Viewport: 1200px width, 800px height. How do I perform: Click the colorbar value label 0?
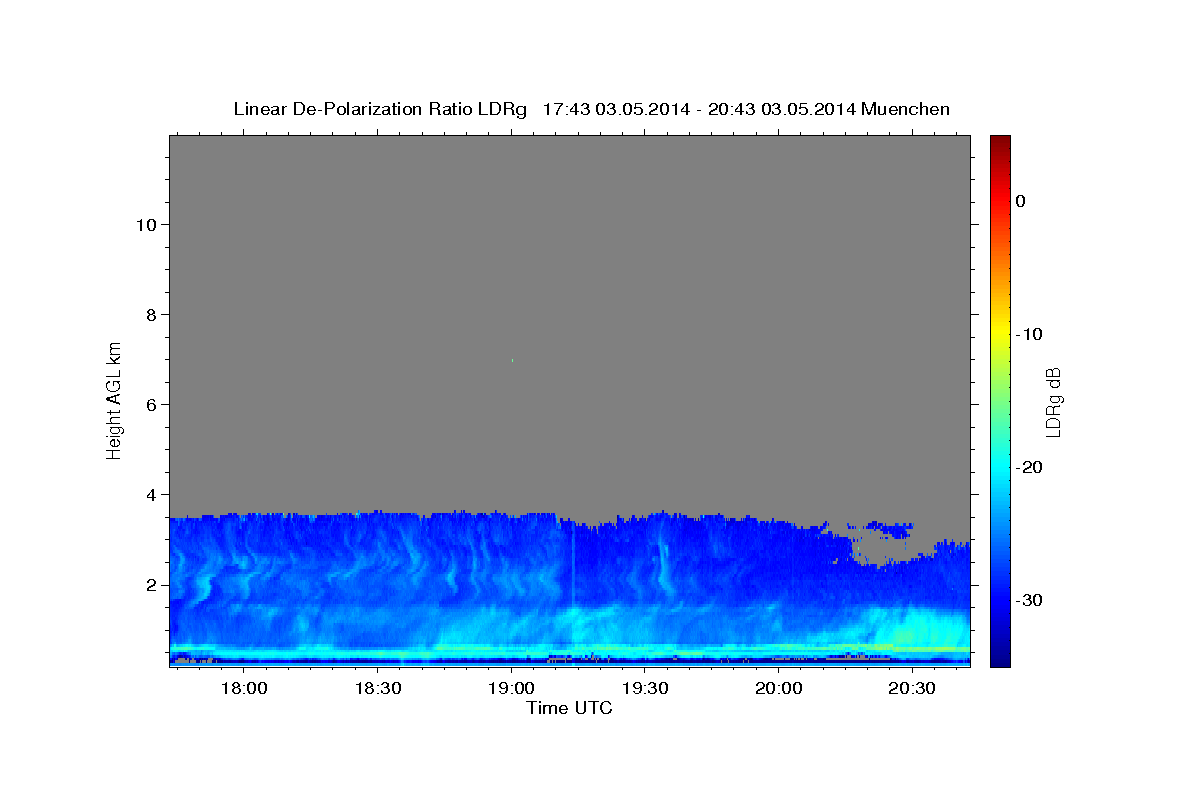coord(1020,201)
